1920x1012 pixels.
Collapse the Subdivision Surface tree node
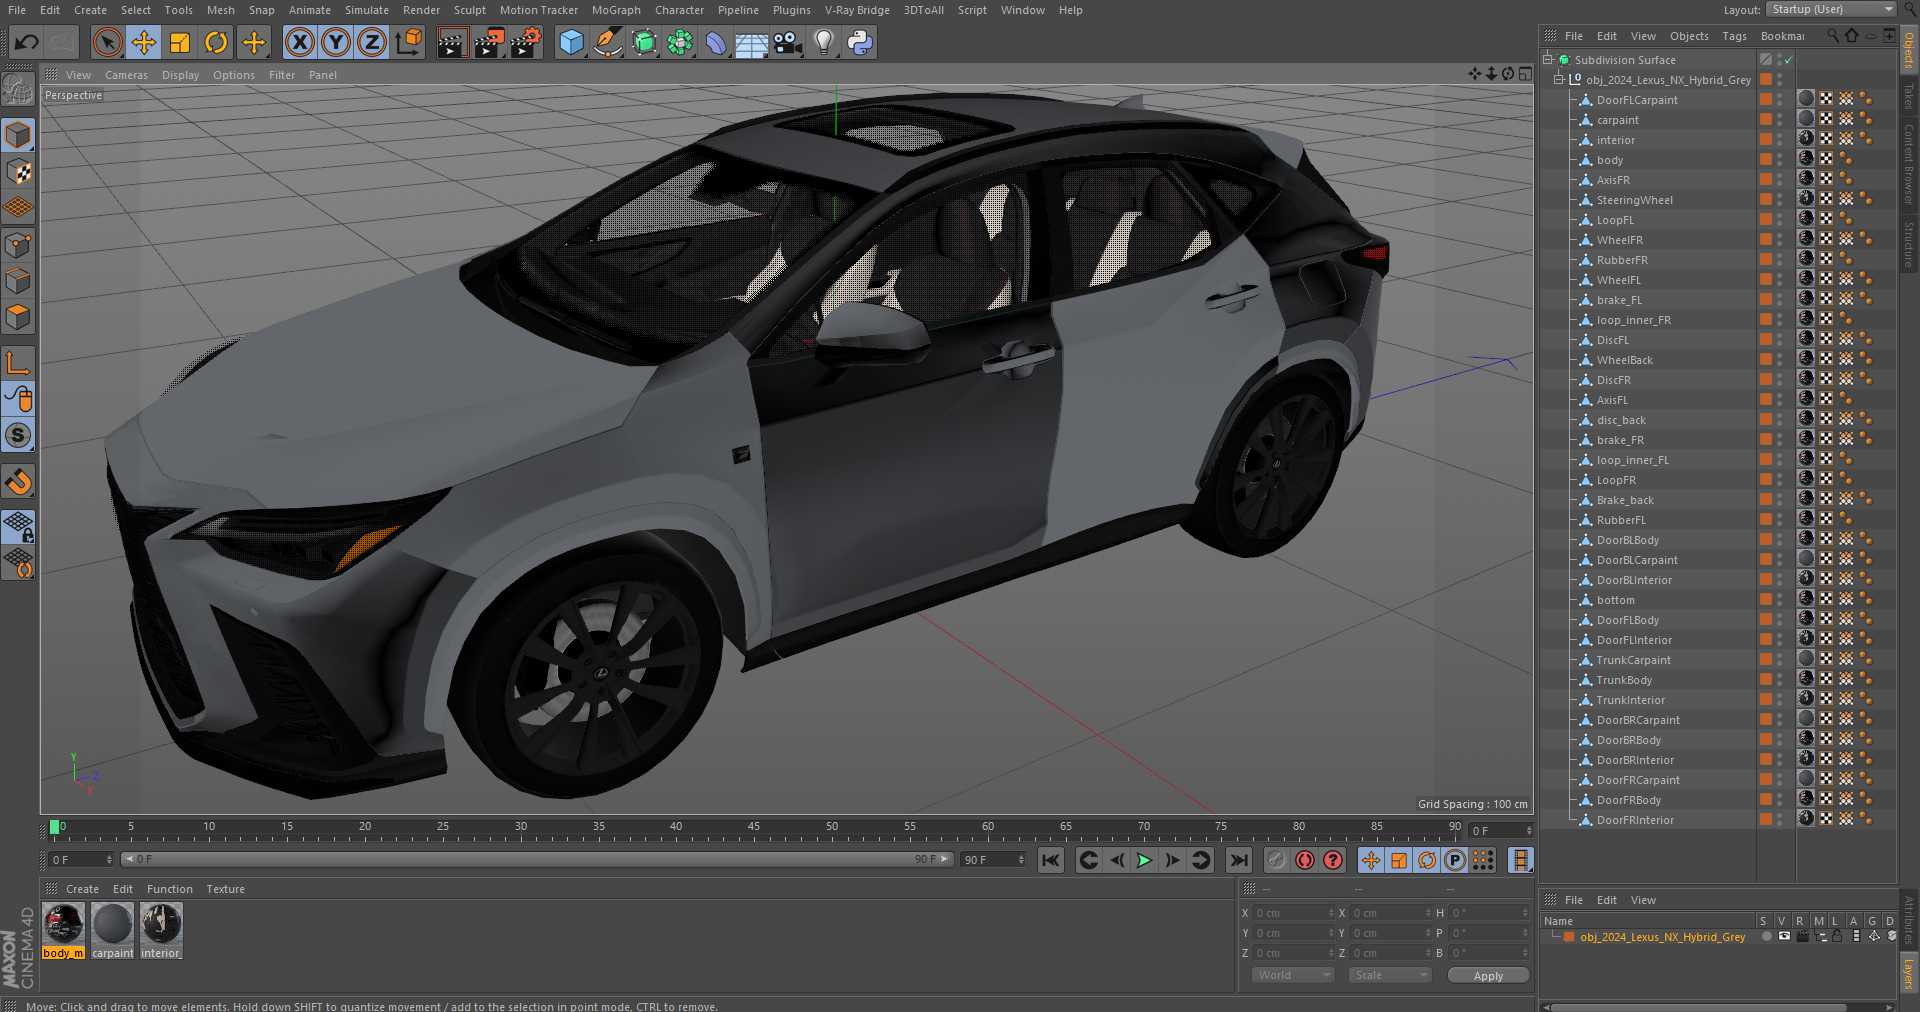point(1548,60)
